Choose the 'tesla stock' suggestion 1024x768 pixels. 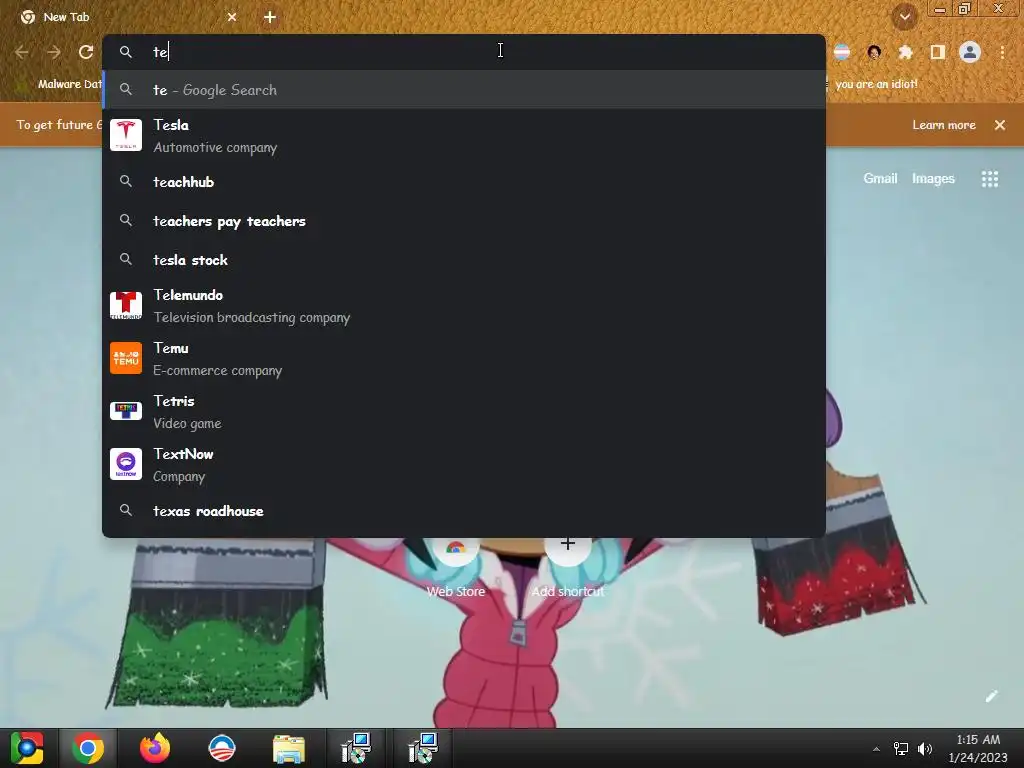pyautogui.click(x=464, y=260)
